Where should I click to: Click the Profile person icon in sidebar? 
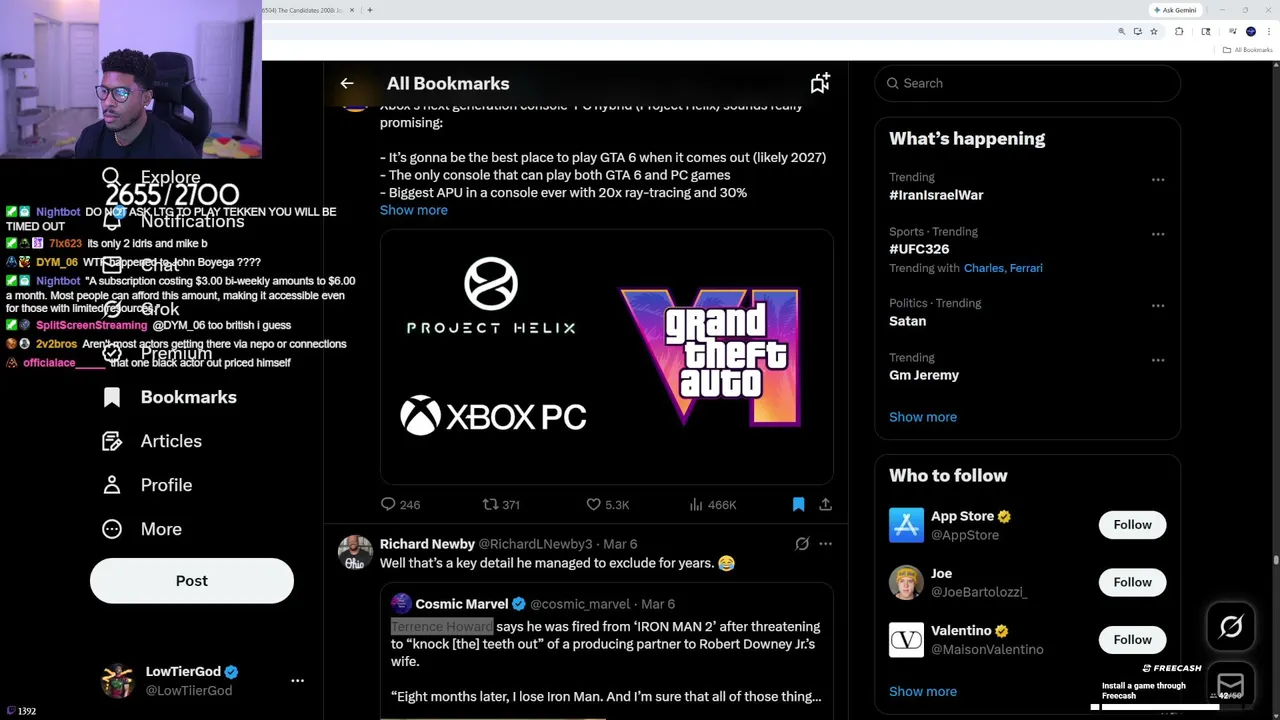112,485
